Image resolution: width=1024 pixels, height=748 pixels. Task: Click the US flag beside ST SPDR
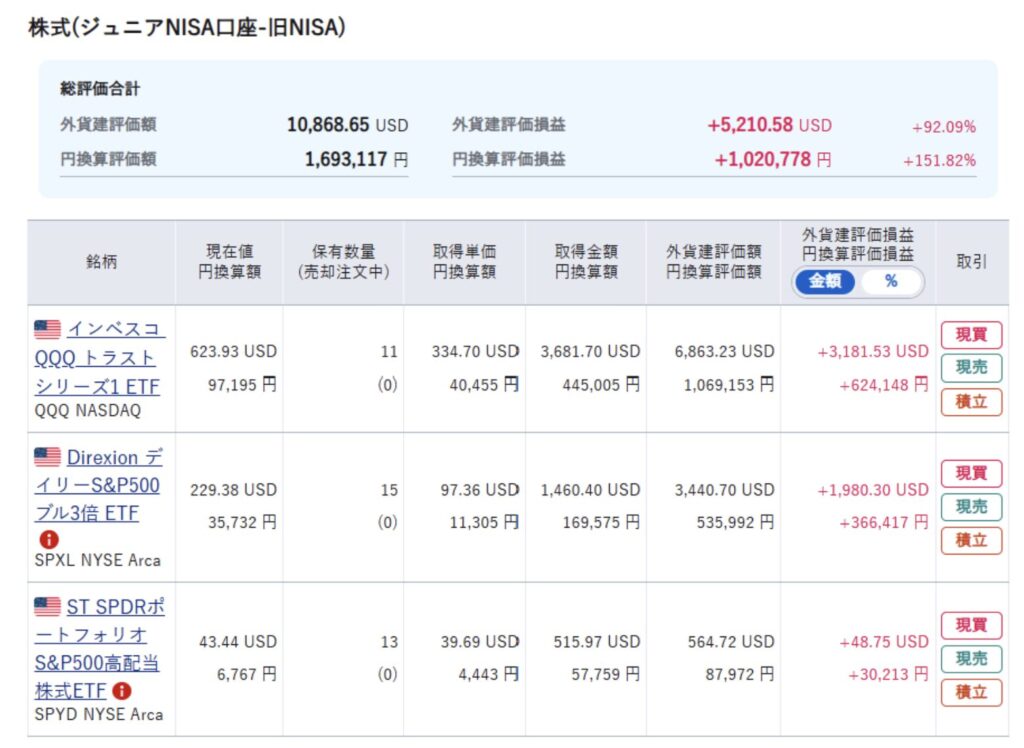pyautogui.click(x=47, y=606)
